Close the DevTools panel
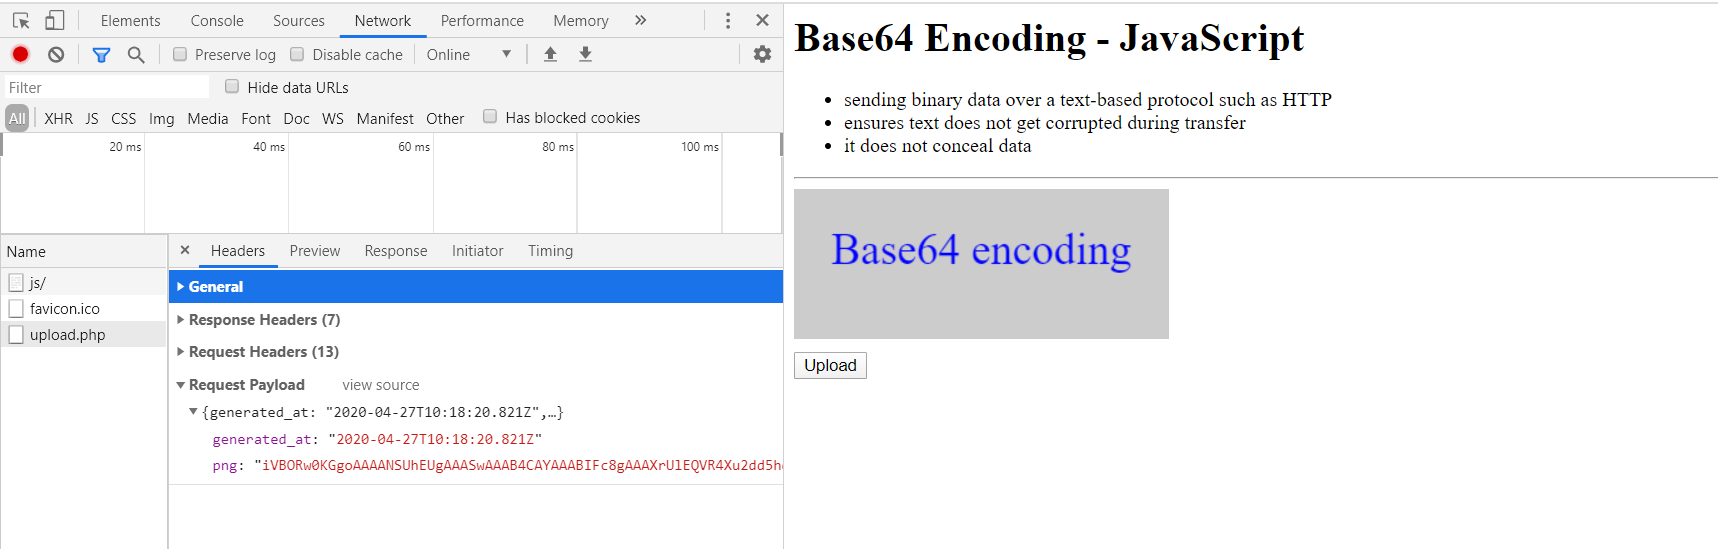 click(x=762, y=20)
